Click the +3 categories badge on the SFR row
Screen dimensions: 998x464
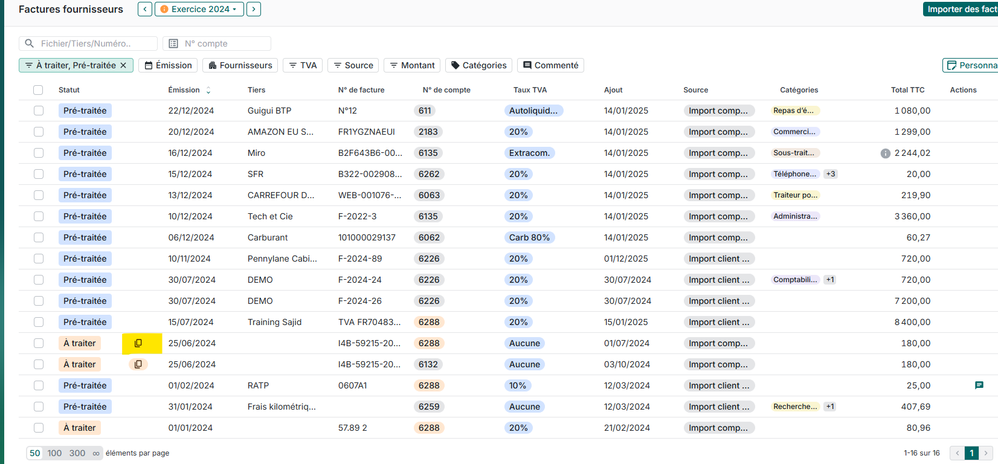830,174
